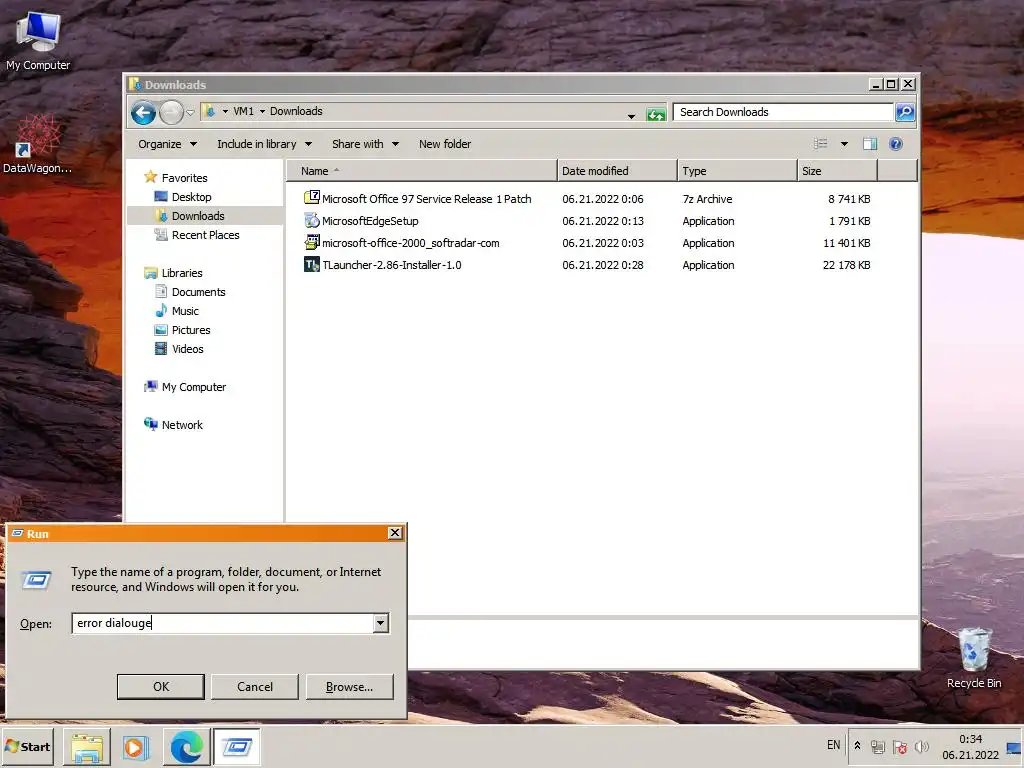Open the Recycle Bin on desktop
Image resolution: width=1024 pixels, height=768 pixels.
[974, 657]
